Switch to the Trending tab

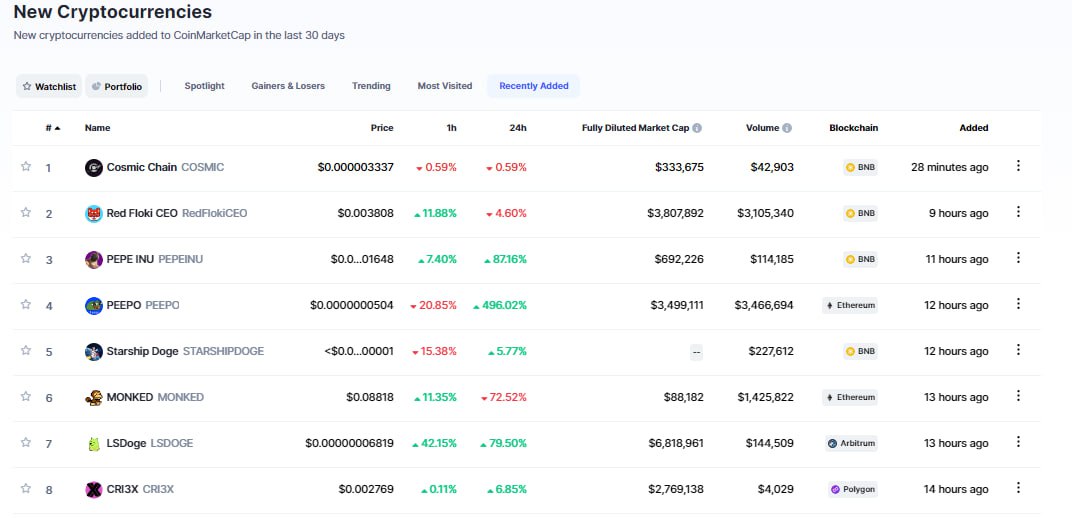(x=371, y=86)
